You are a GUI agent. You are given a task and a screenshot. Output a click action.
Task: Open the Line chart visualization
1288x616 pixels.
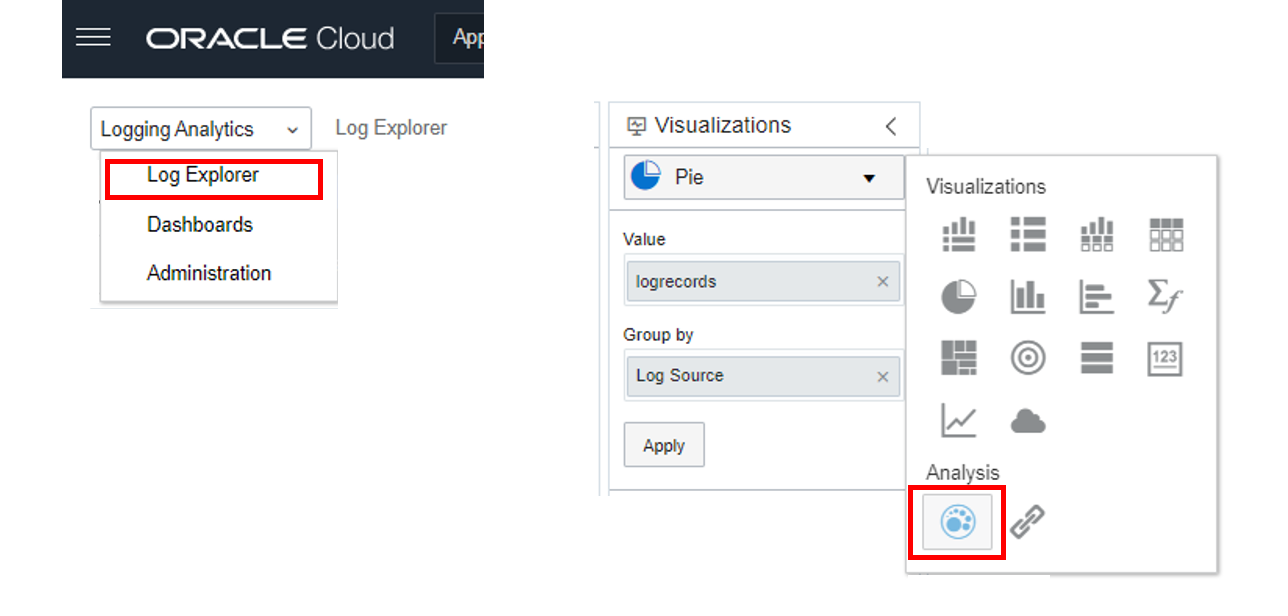[x=958, y=421]
